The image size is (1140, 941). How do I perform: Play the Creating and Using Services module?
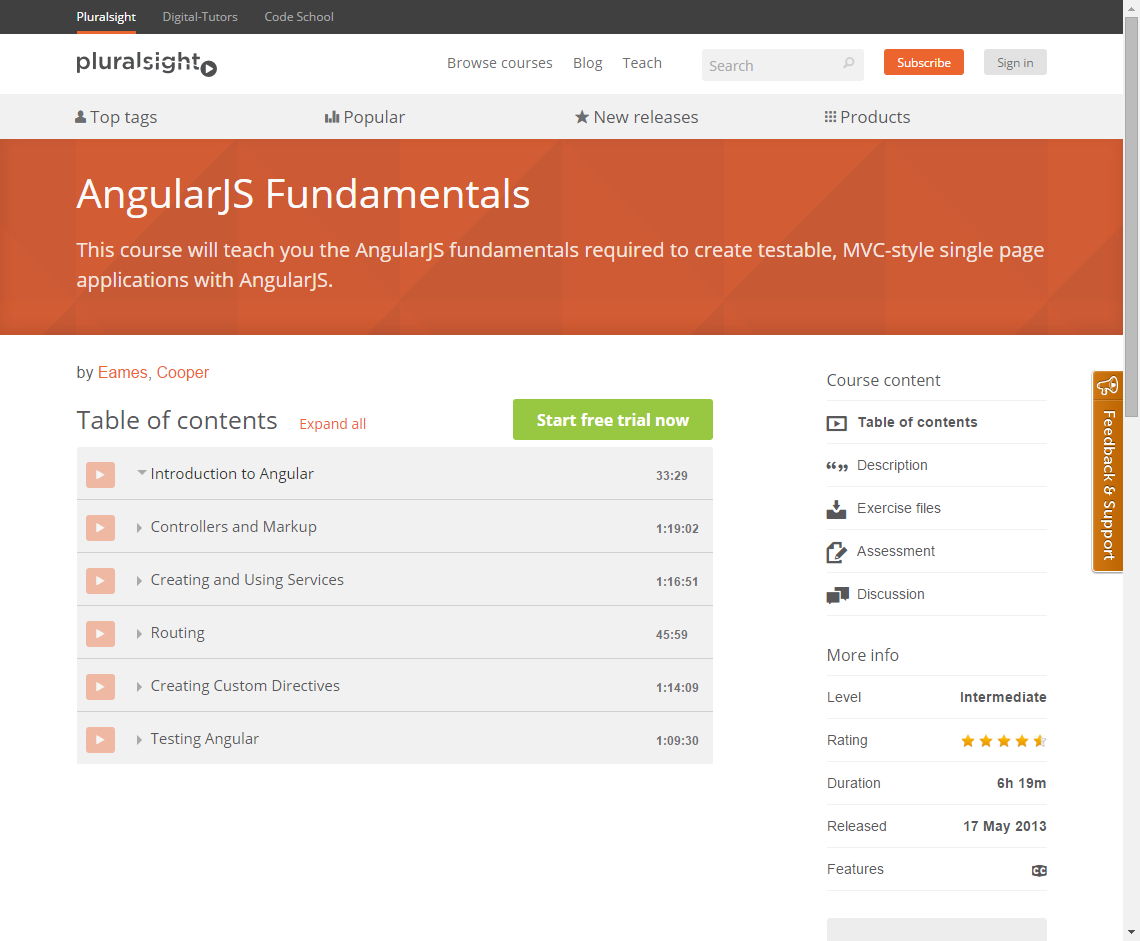[x=100, y=581]
